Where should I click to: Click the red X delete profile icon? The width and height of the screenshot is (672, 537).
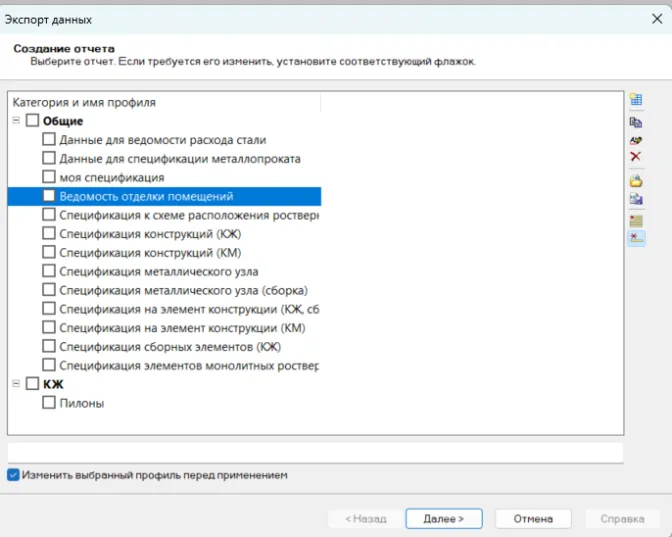click(636, 158)
